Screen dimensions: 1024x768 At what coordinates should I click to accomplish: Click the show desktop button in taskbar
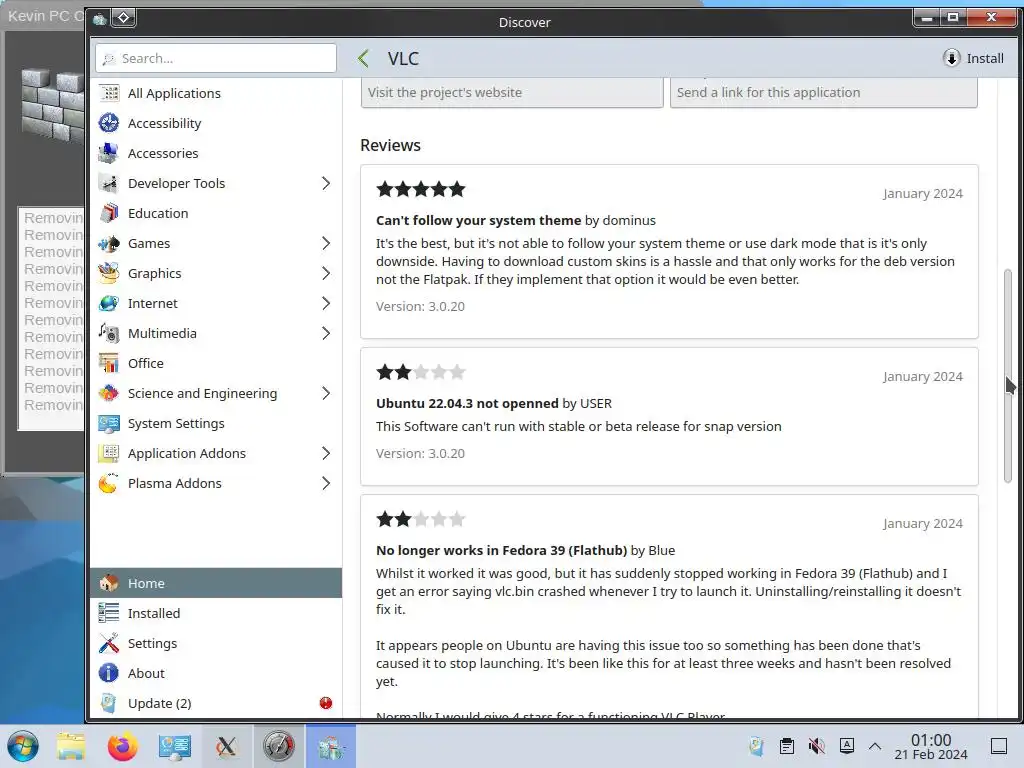[999, 746]
